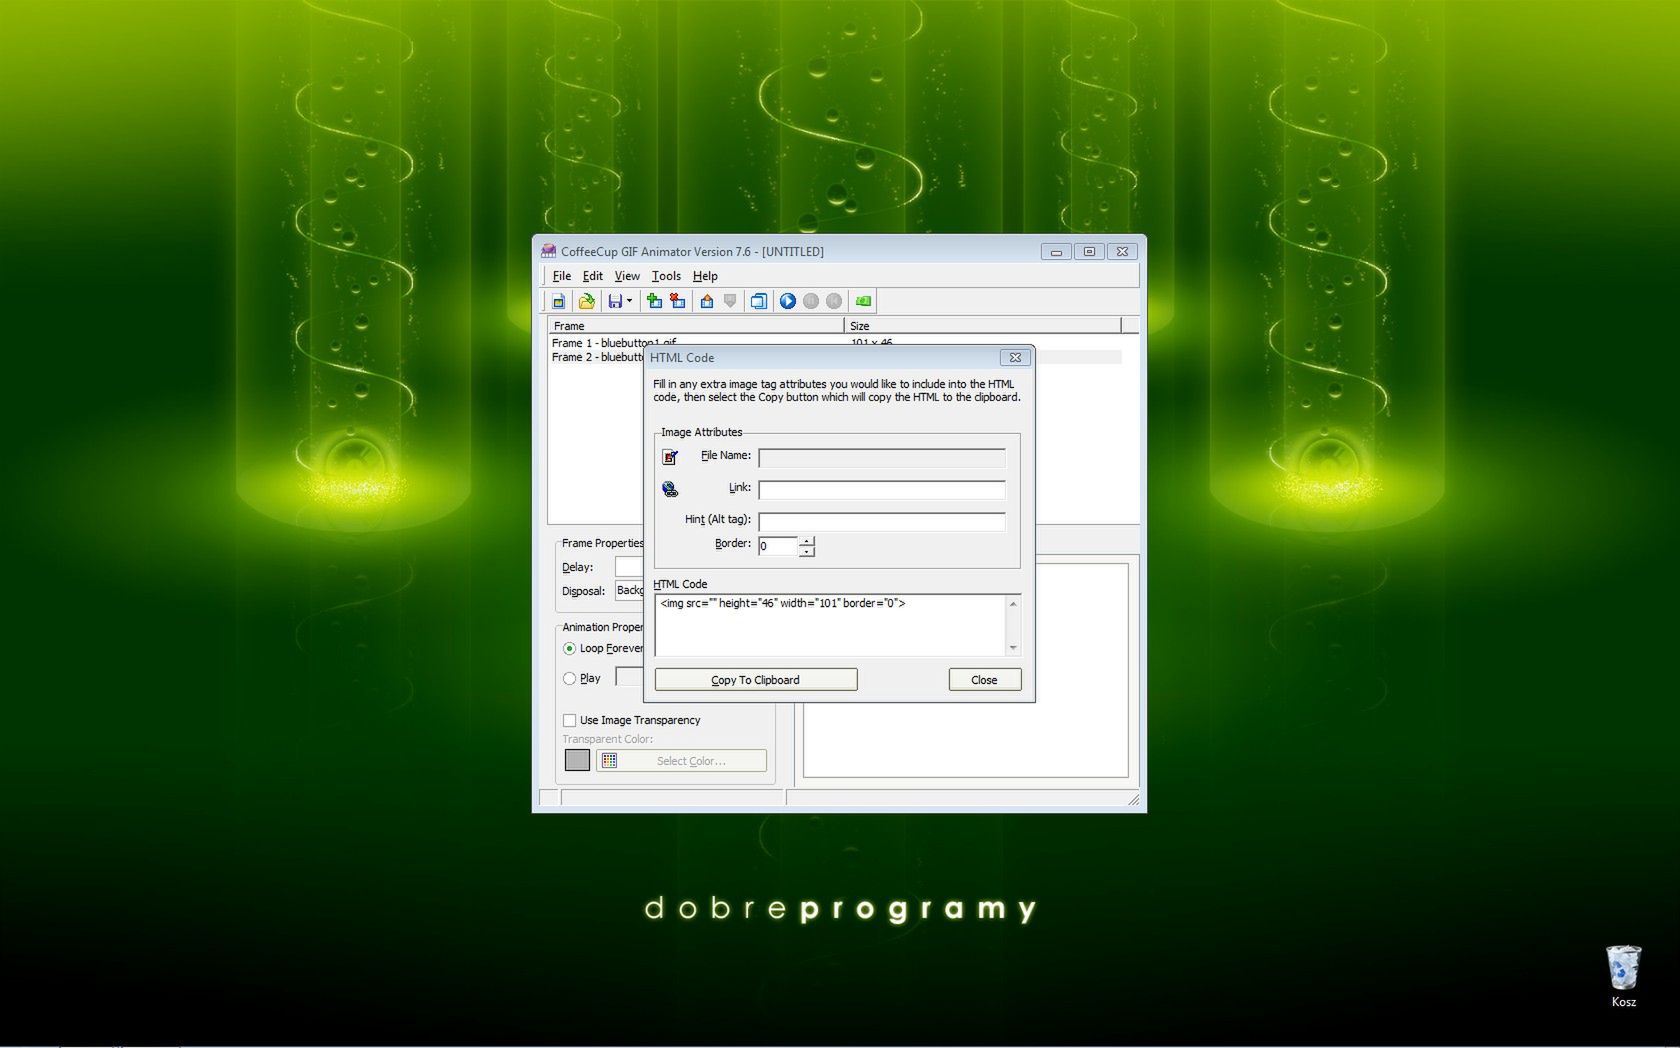Image resolution: width=1680 pixels, height=1048 pixels.
Task: Click the Move Frame Up icon
Action: 707,301
